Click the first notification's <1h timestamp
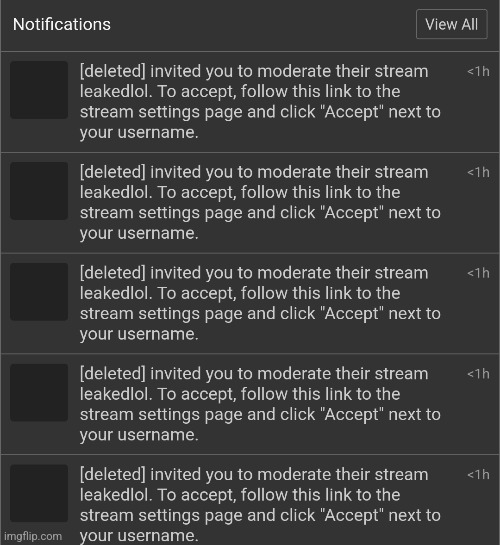The height and width of the screenshot is (545, 500). pyautogui.click(x=478, y=72)
